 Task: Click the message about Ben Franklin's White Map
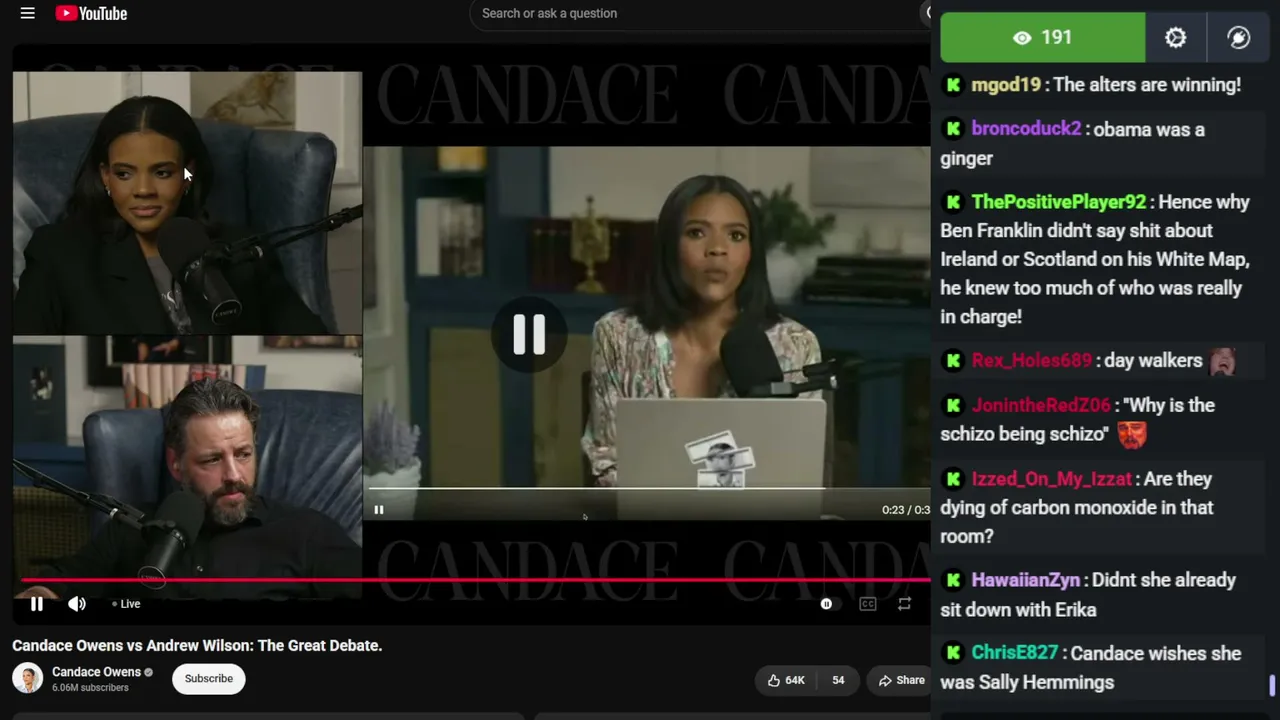(1096, 259)
